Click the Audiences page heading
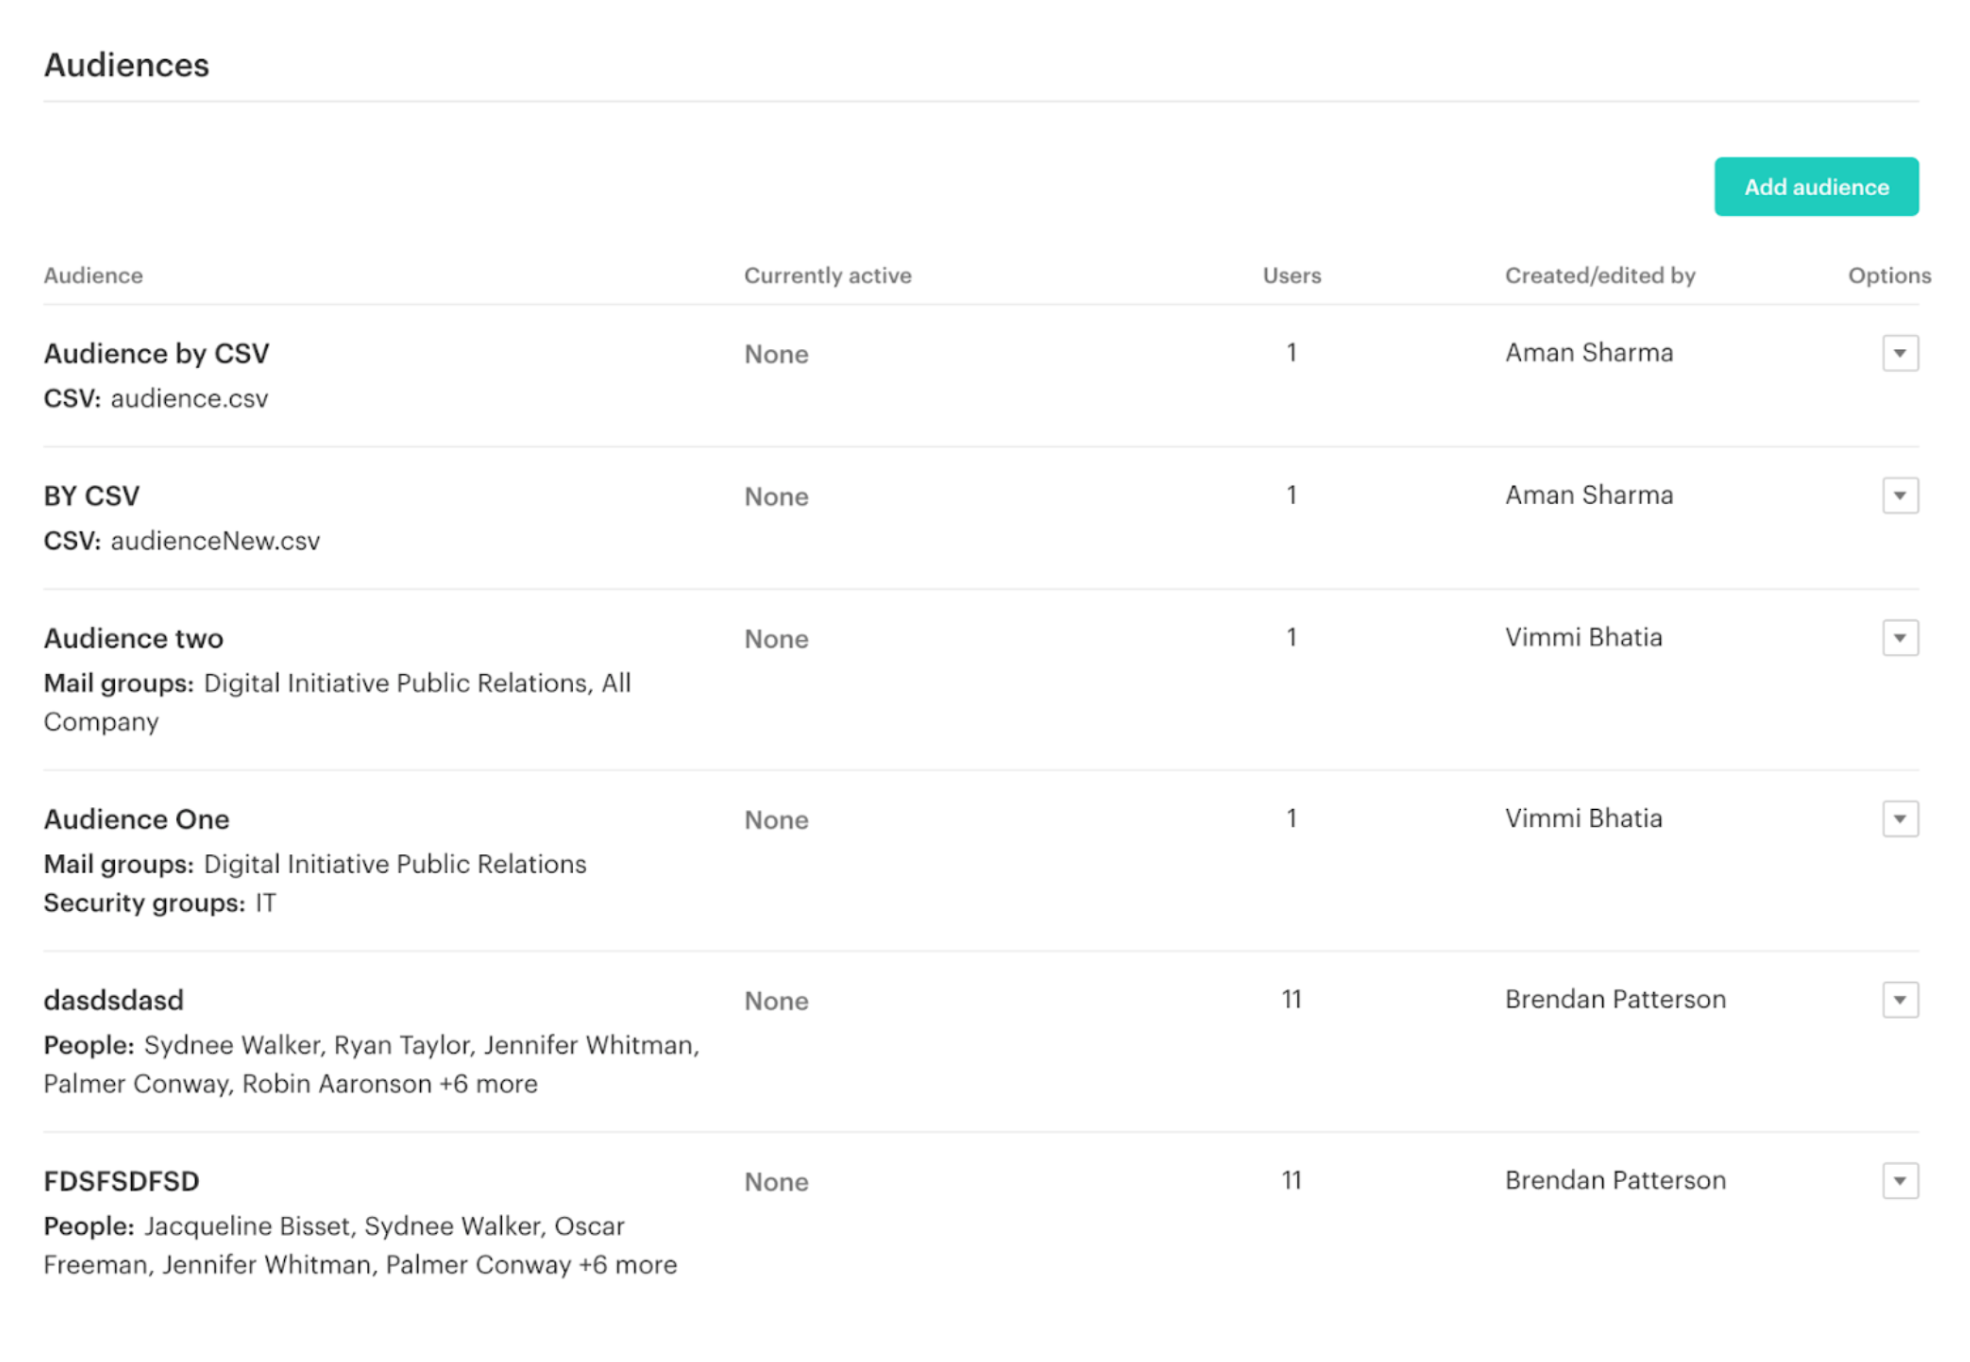 [126, 65]
